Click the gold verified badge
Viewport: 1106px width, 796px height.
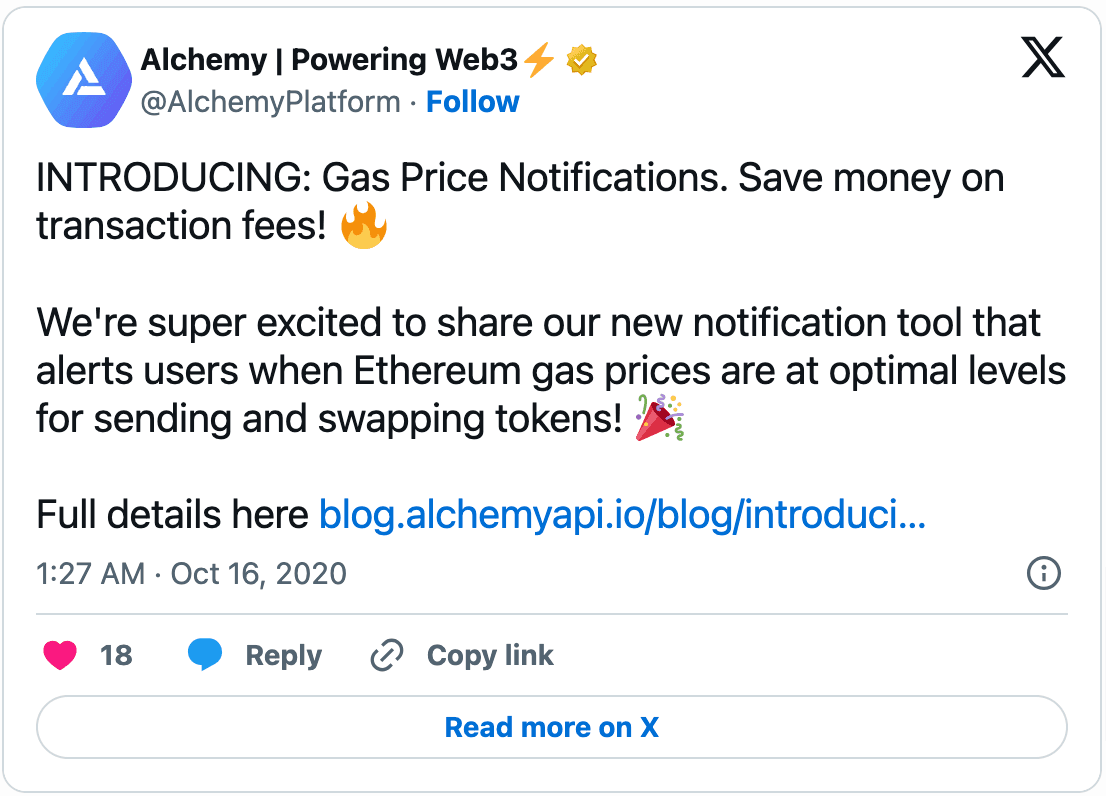tap(580, 59)
